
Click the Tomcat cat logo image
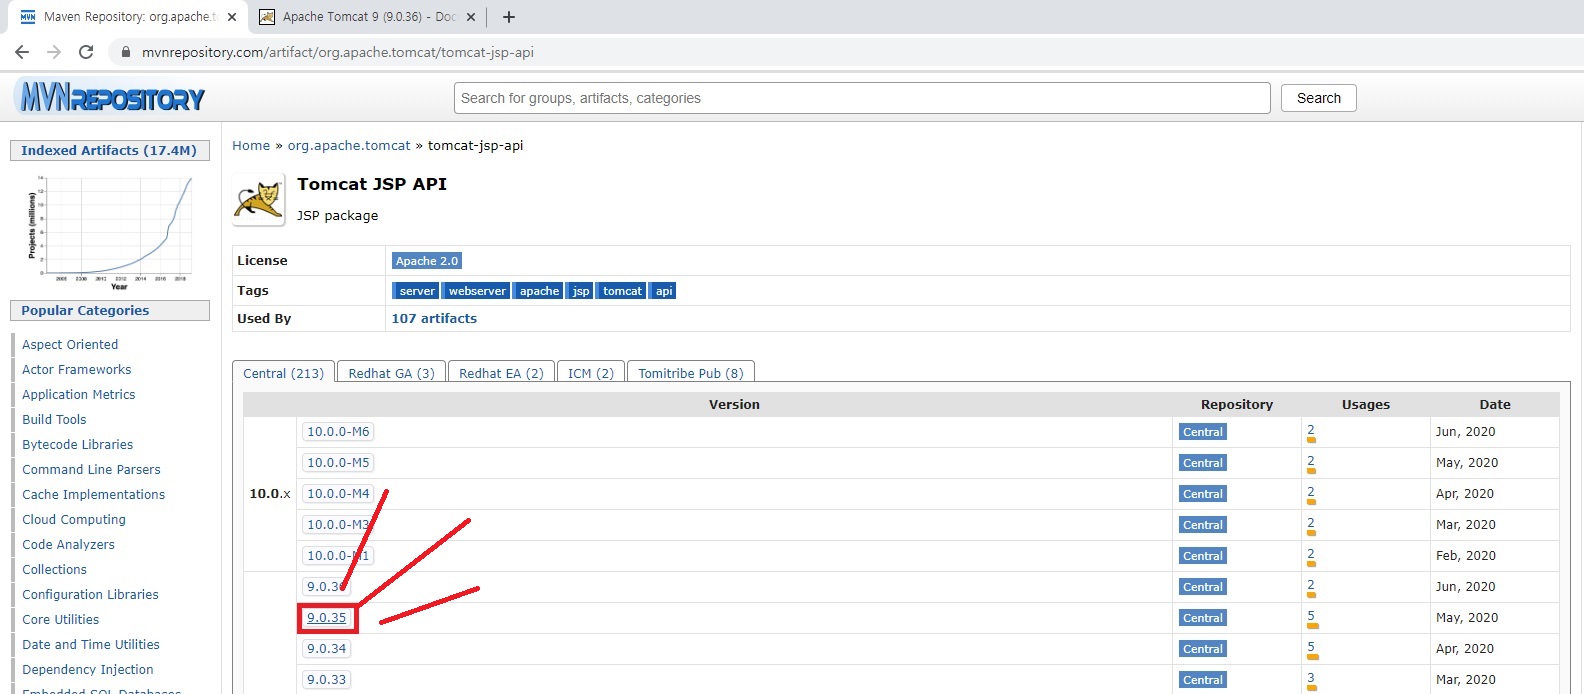(x=258, y=200)
